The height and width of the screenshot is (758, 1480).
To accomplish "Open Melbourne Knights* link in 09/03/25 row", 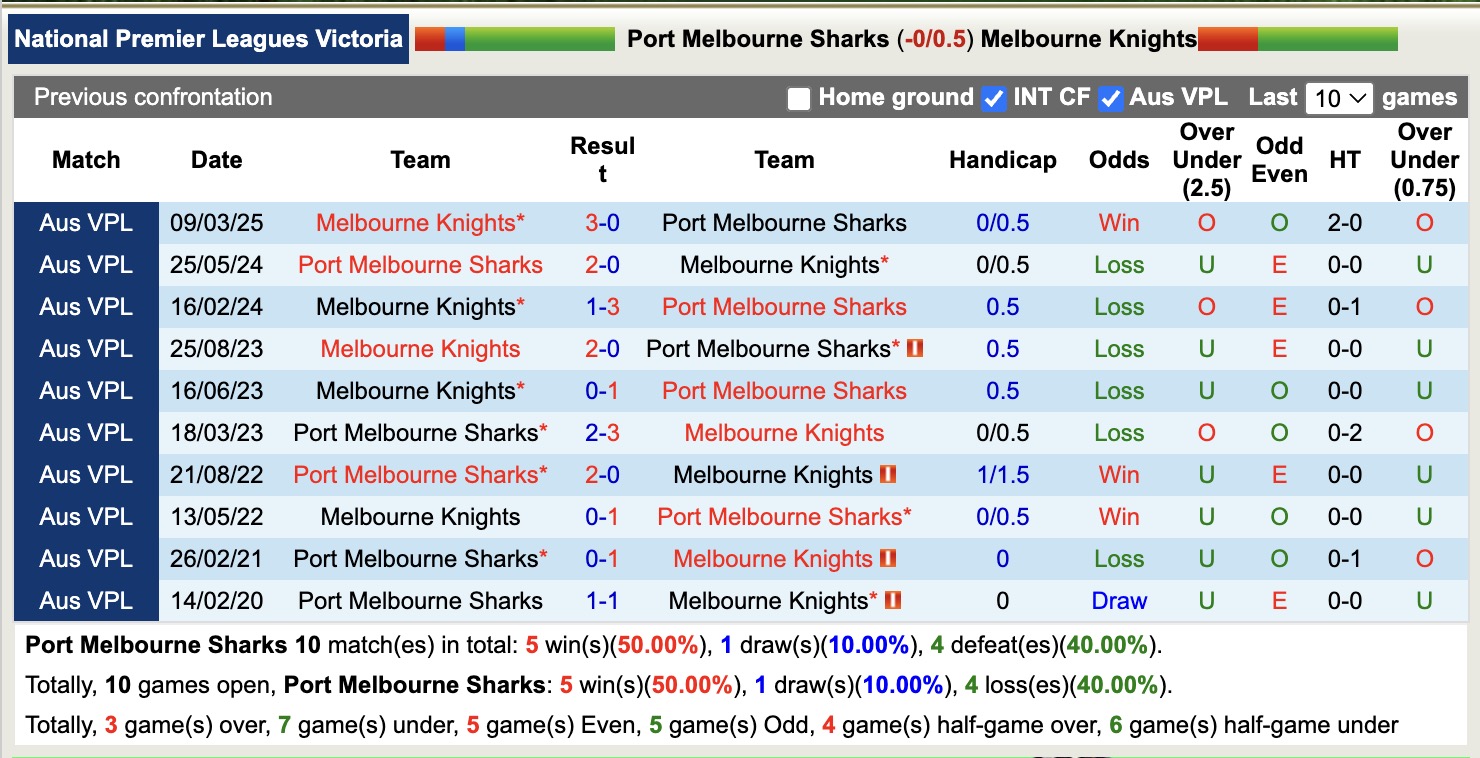I will tap(420, 223).
